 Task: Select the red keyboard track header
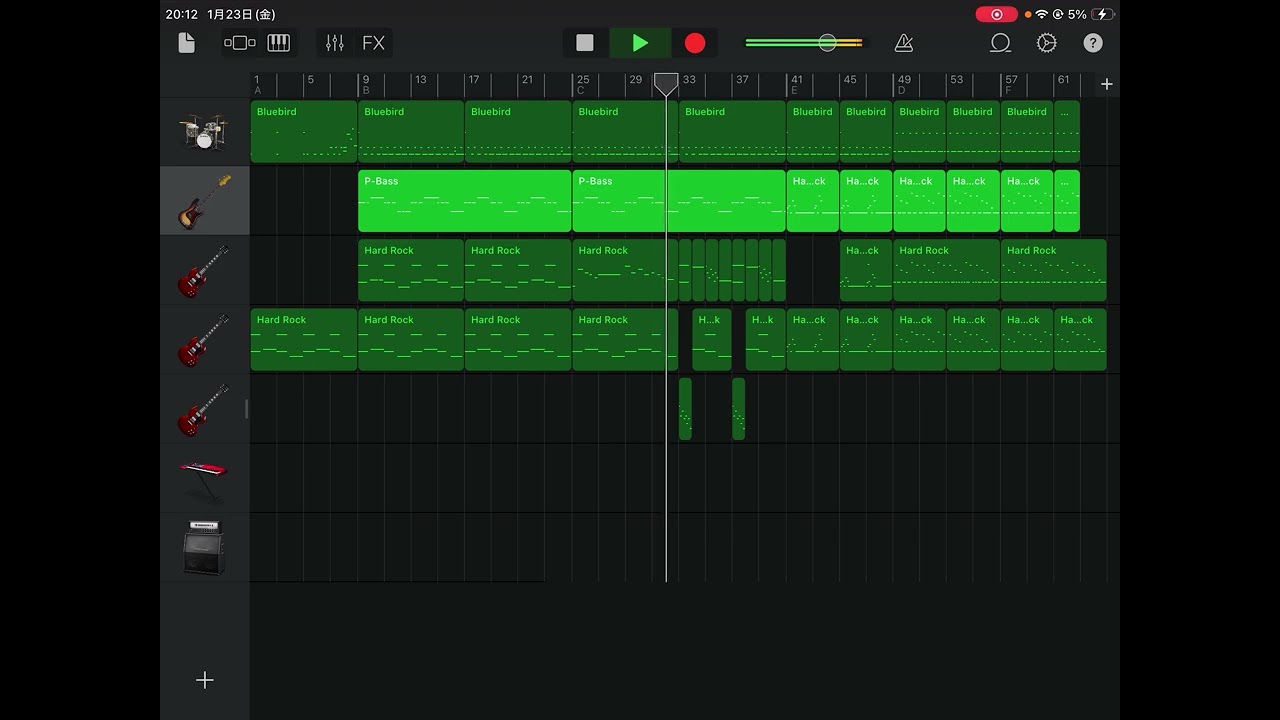click(204, 478)
